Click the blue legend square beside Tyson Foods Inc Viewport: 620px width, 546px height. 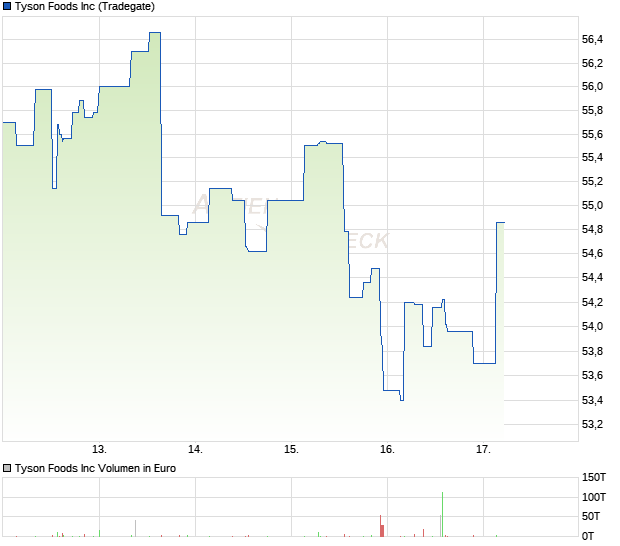(7, 6)
